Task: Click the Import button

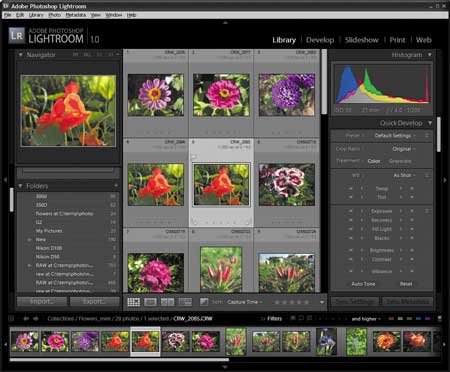Action: click(x=42, y=301)
